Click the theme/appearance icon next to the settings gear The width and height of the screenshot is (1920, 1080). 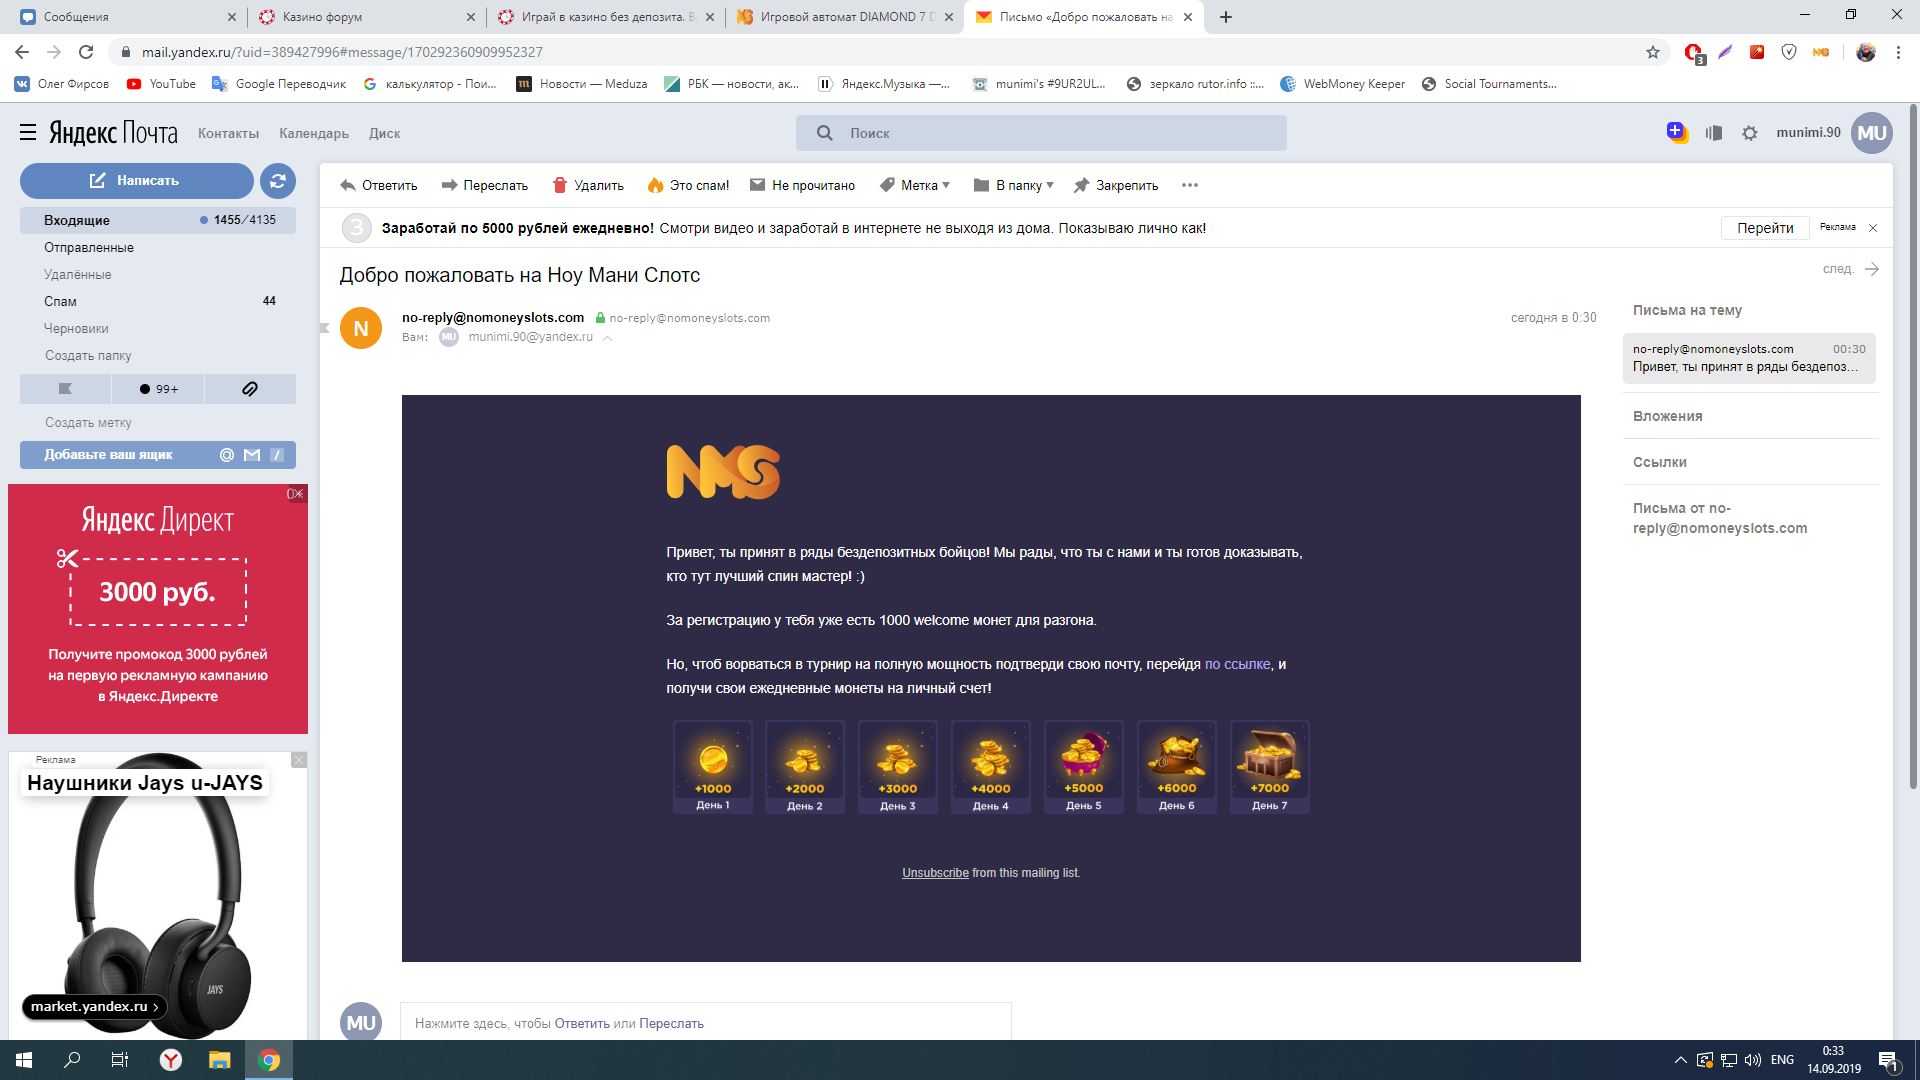[x=1713, y=133]
